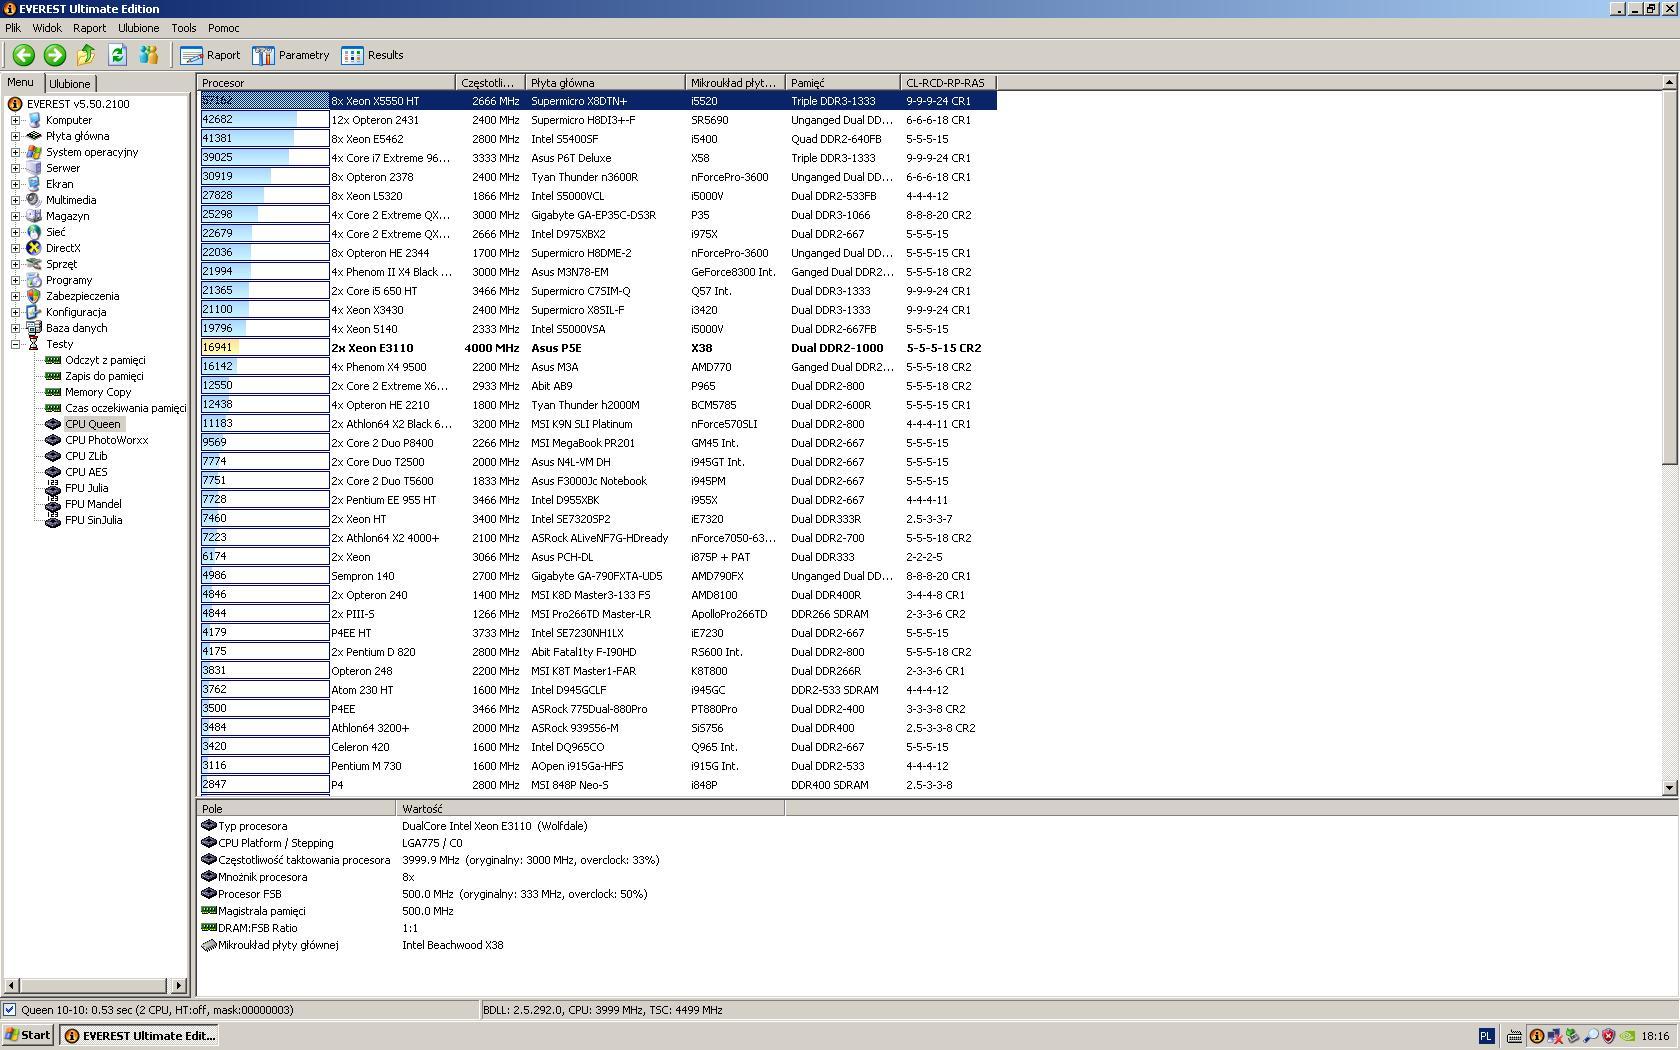Toggle the checkbox in the status bar

tap(10, 1010)
